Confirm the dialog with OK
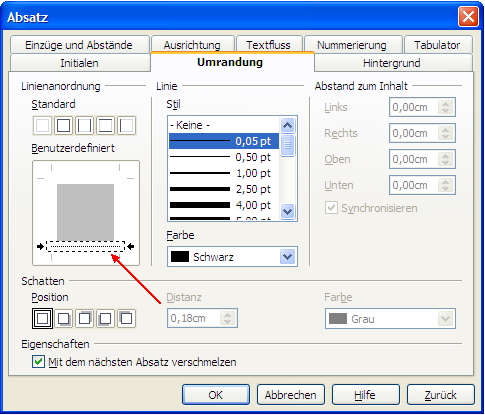 pyautogui.click(x=216, y=395)
